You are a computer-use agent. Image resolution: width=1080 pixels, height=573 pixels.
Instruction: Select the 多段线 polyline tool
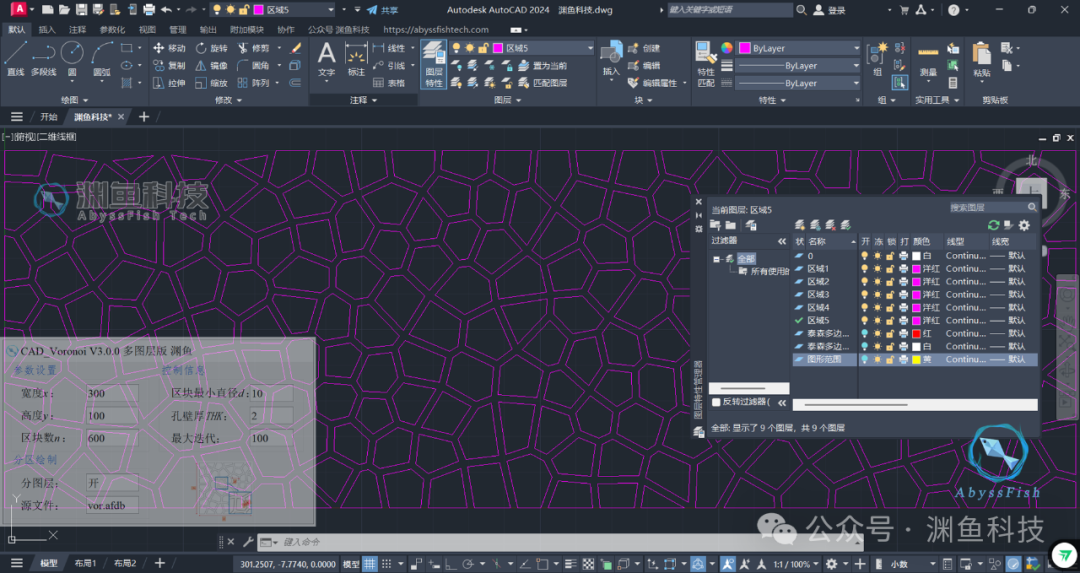[43, 59]
